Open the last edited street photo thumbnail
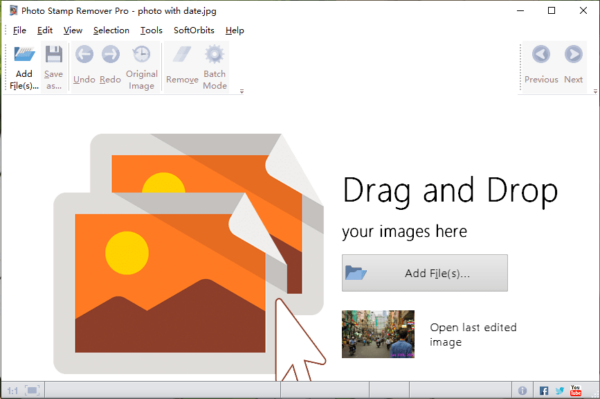The height and width of the screenshot is (399, 600). [378, 334]
